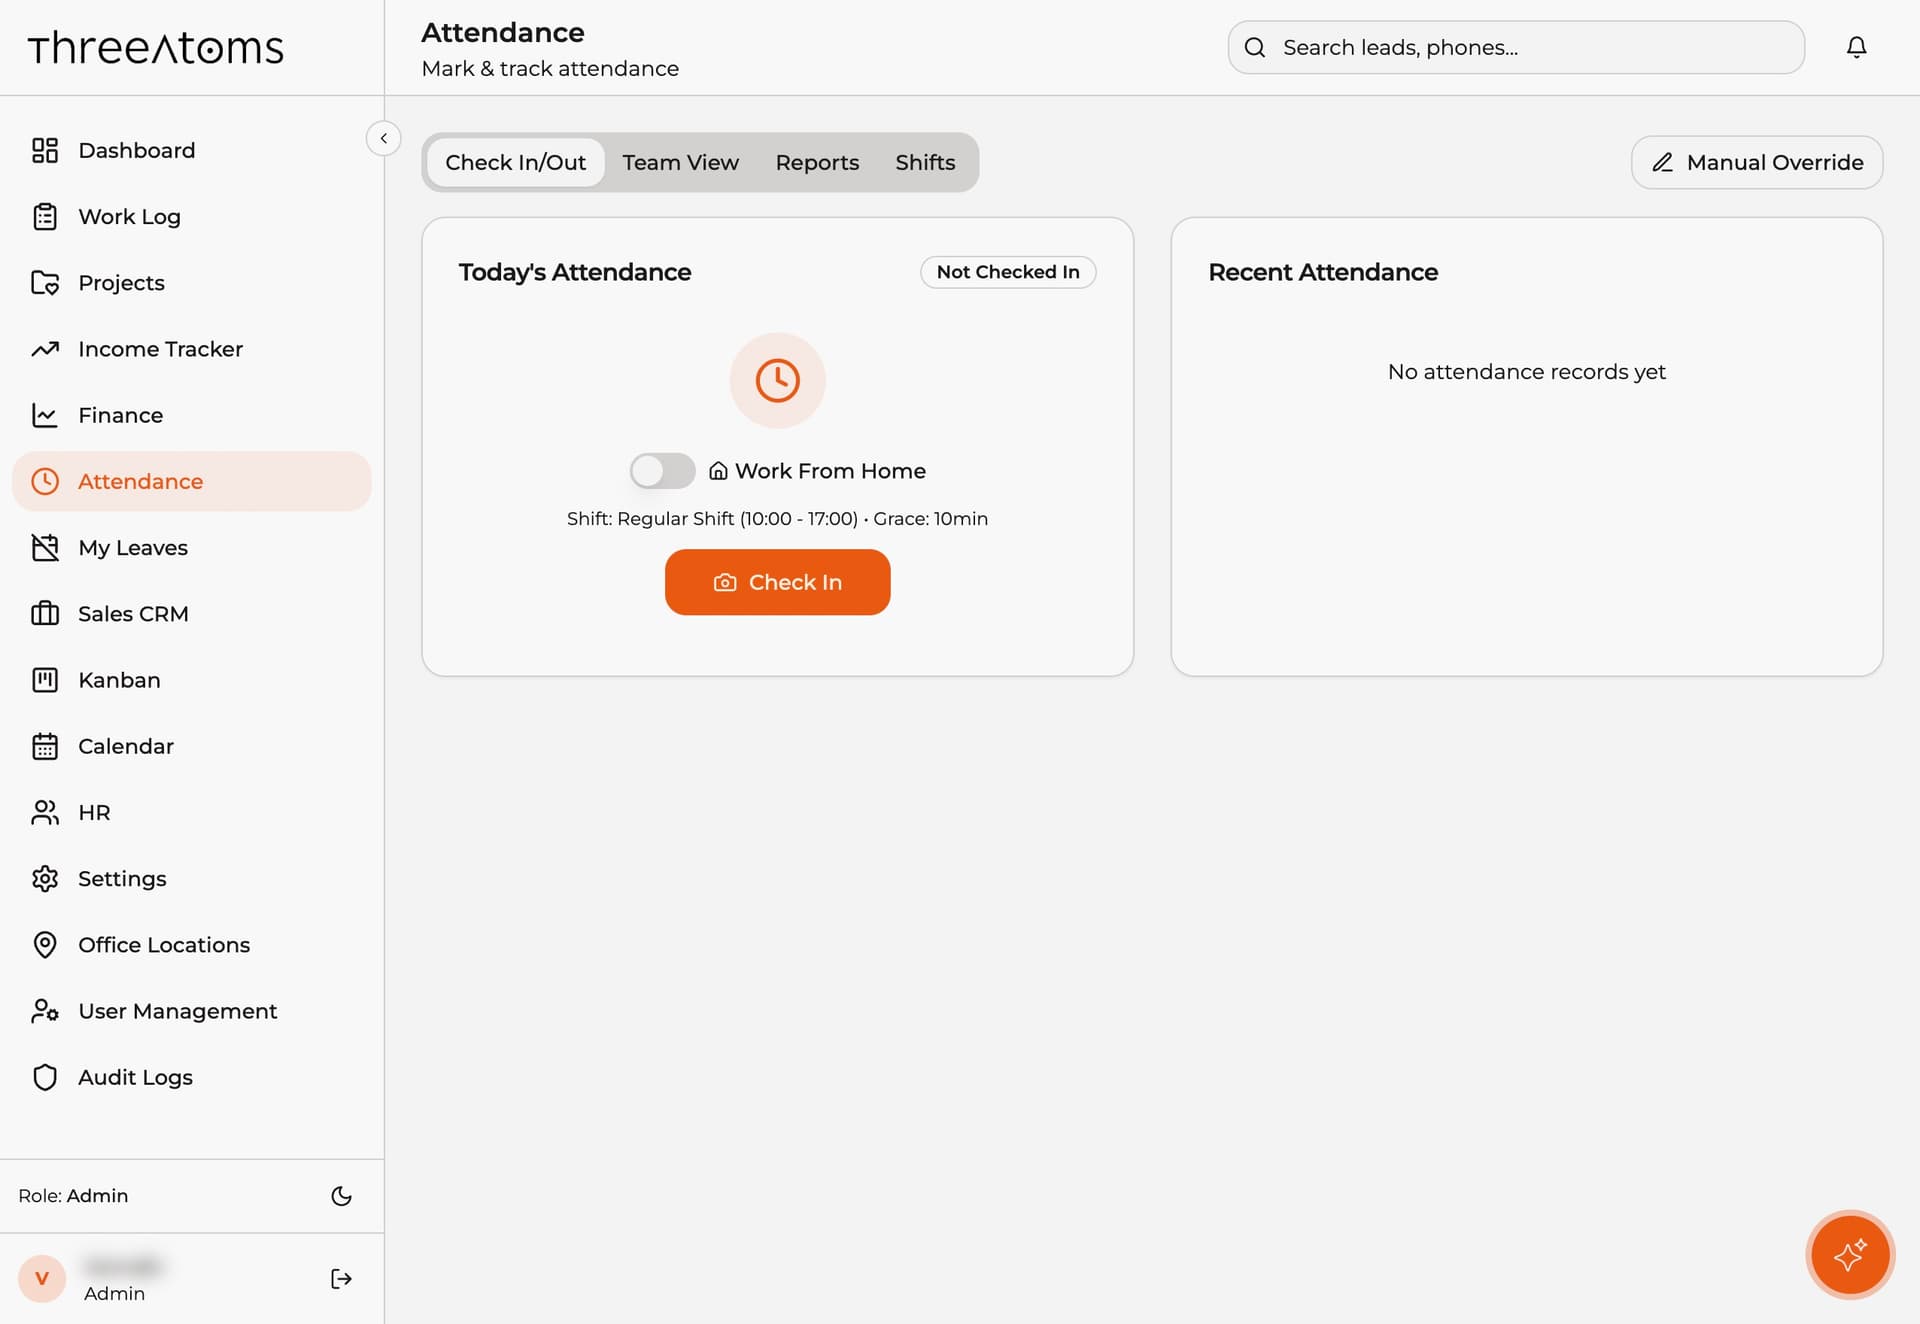
Task: Switch to the Team View tab
Action: click(x=680, y=162)
